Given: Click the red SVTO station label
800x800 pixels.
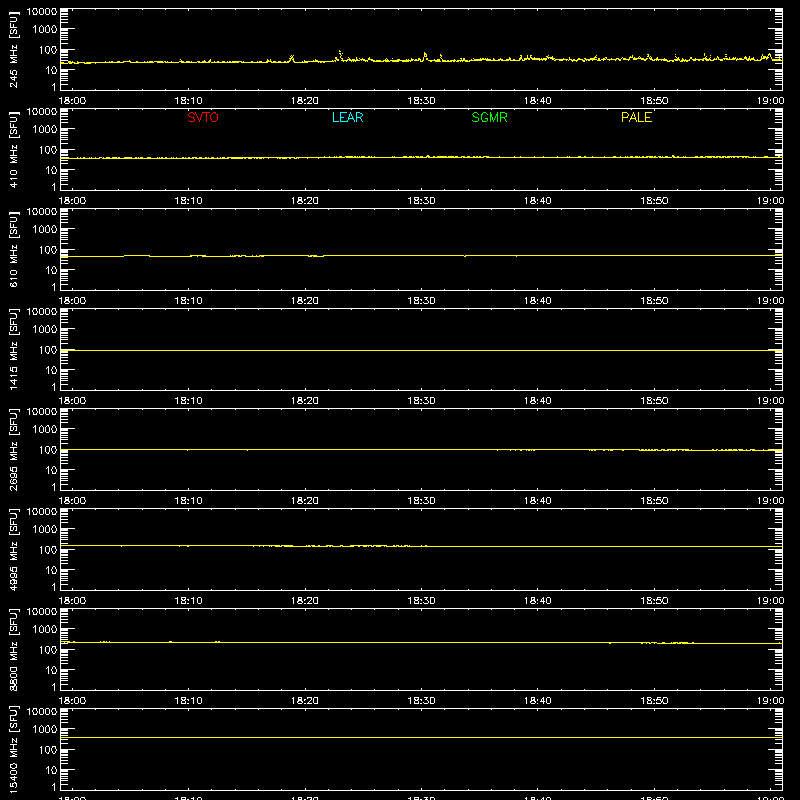Looking at the screenshot, I should tap(203, 117).
